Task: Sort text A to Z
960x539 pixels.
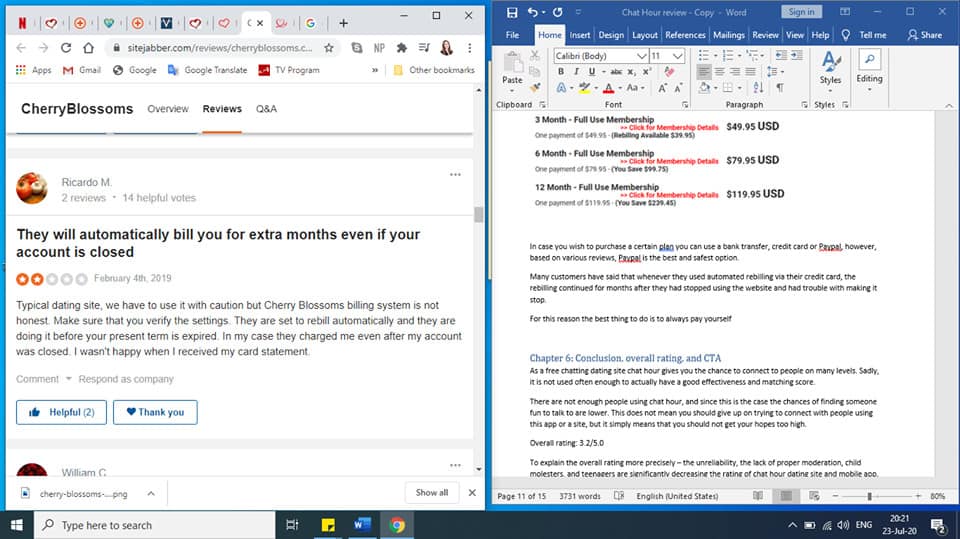Action: pos(758,88)
